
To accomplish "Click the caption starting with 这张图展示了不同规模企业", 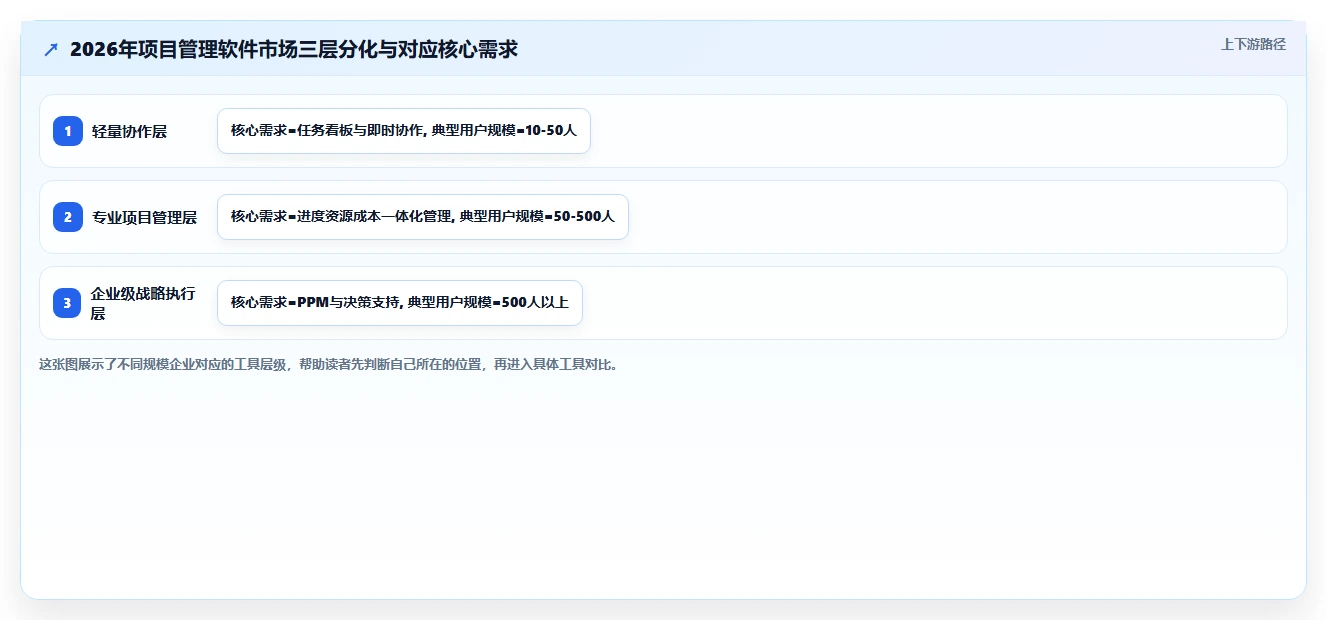I will 328,364.
